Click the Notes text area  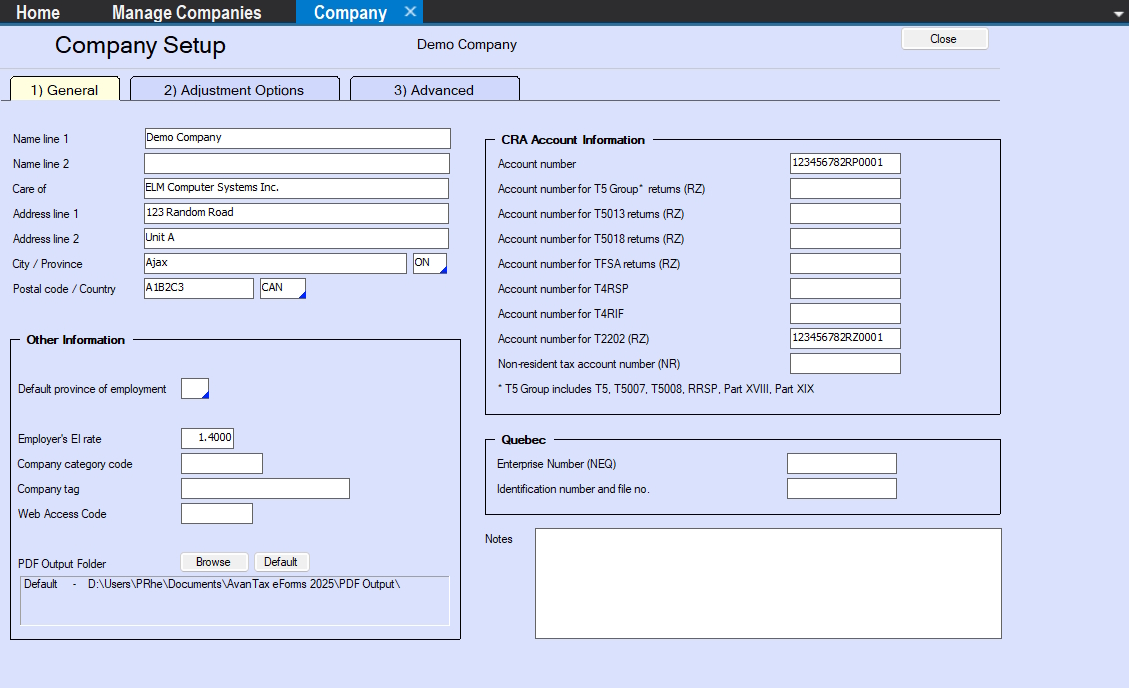pyautogui.click(x=768, y=583)
